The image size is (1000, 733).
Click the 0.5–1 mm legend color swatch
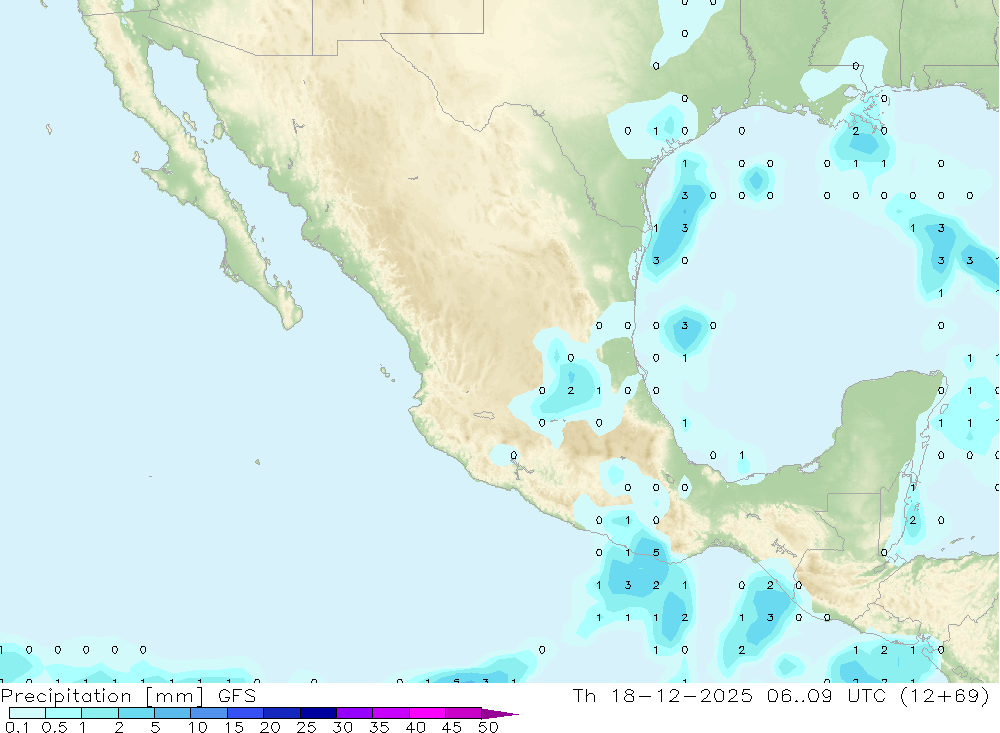click(x=64, y=713)
